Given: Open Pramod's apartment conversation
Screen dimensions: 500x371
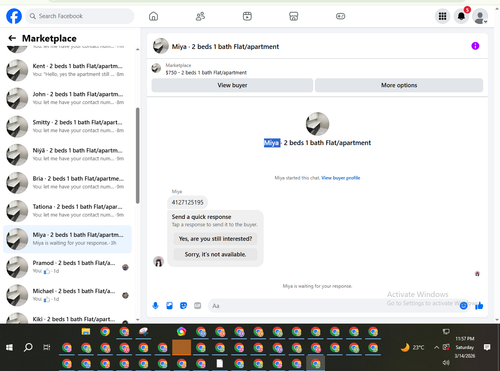Looking at the screenshot, I should [x=67, y=267].
